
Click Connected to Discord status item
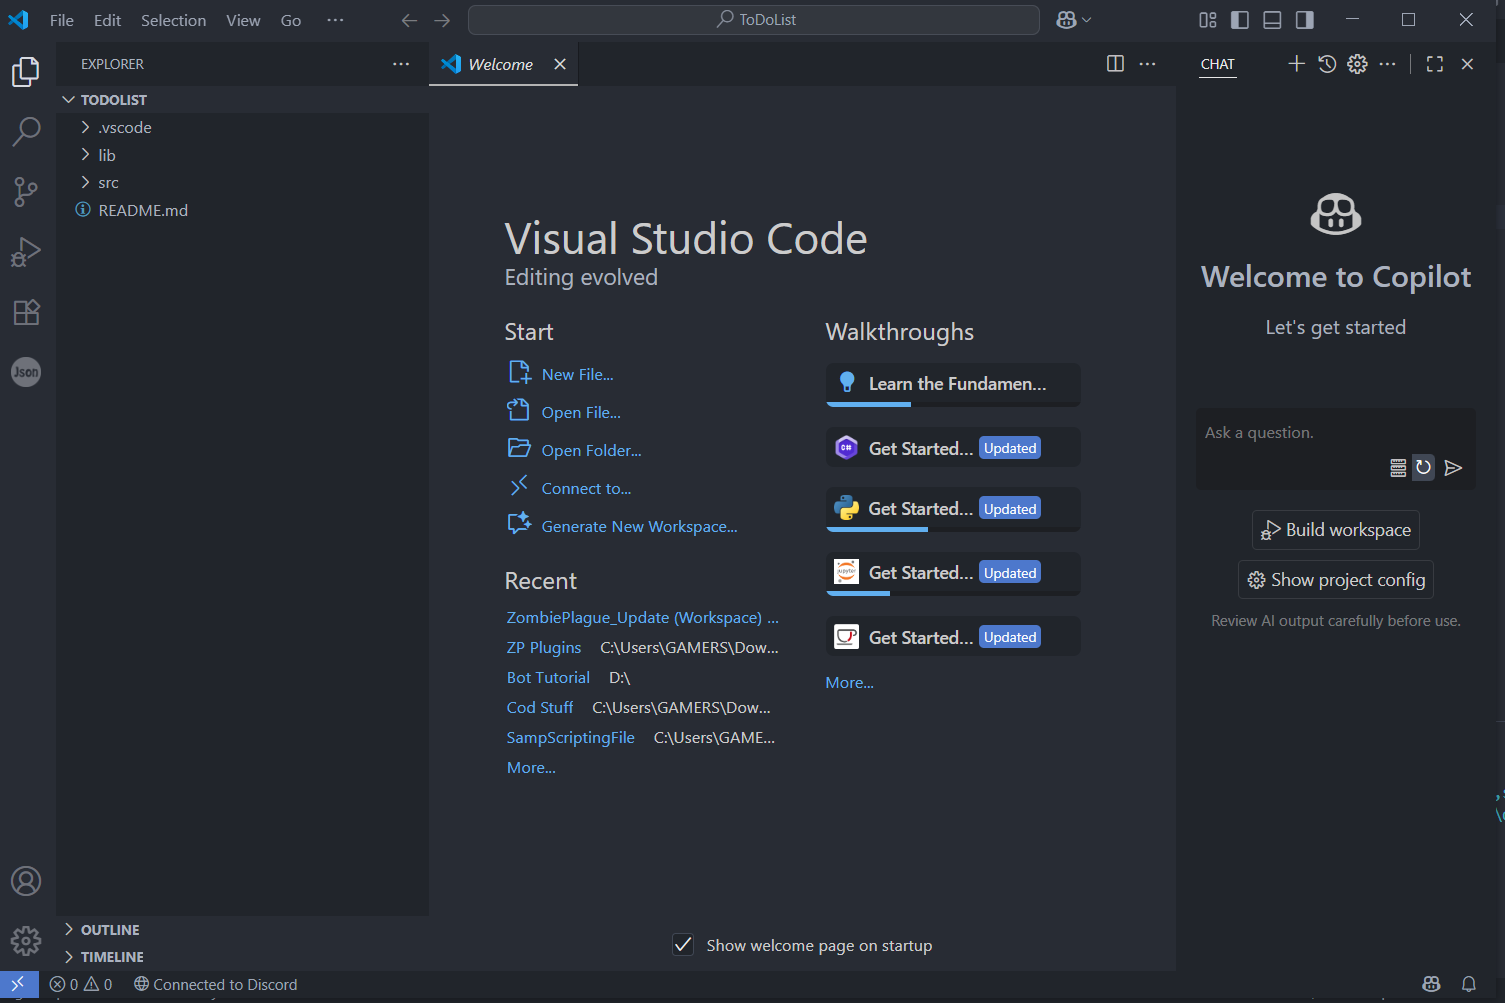tap(216, 984)
